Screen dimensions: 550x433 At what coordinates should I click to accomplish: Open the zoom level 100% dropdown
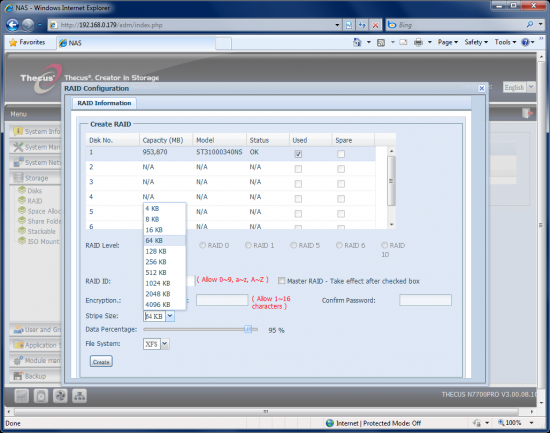click(532, 423)
